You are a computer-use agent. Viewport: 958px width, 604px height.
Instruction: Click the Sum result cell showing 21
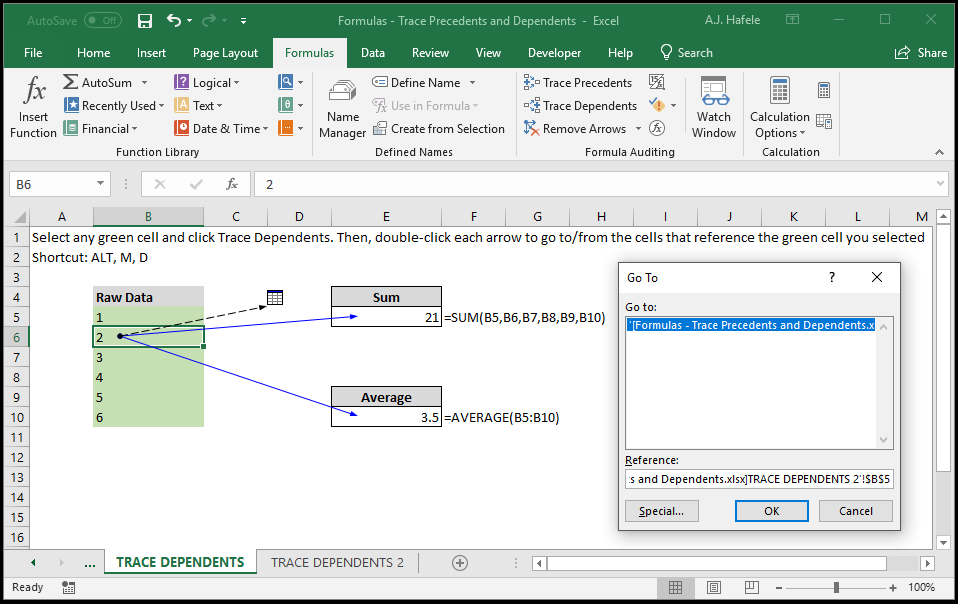(386, 317)
